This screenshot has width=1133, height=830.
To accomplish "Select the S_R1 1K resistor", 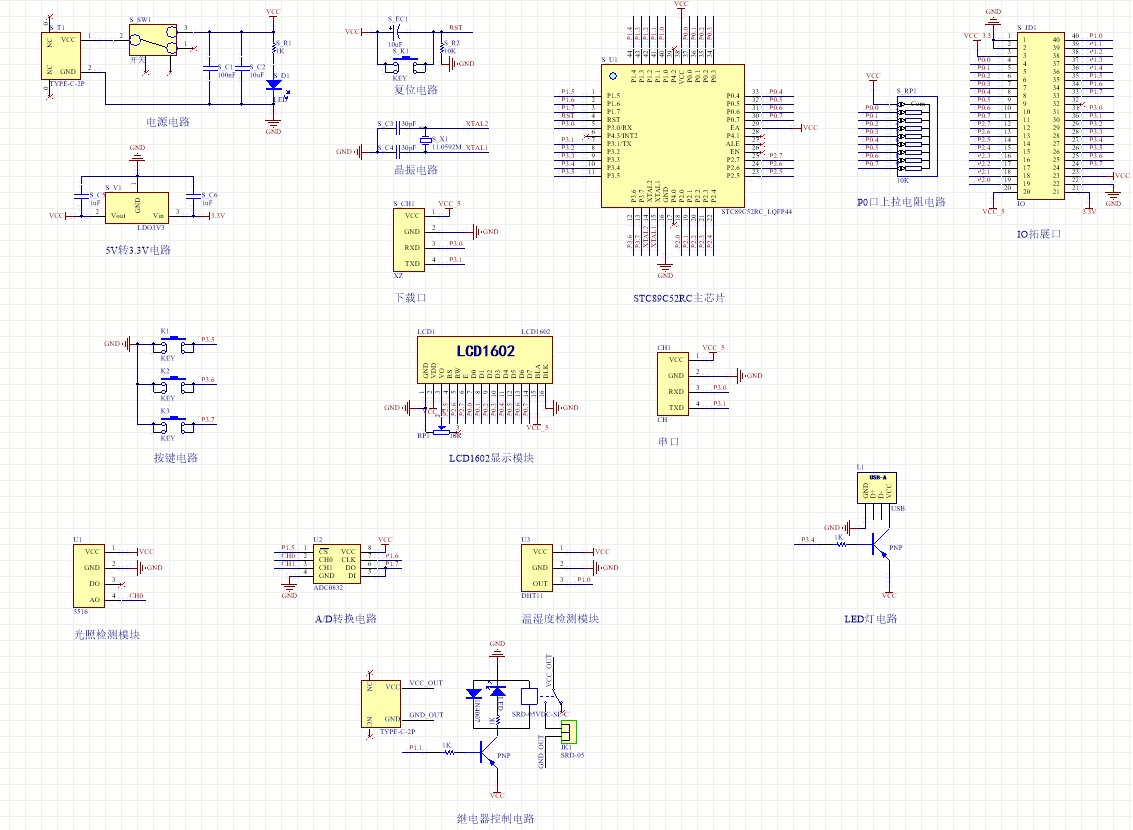I will tap(274, 49).
